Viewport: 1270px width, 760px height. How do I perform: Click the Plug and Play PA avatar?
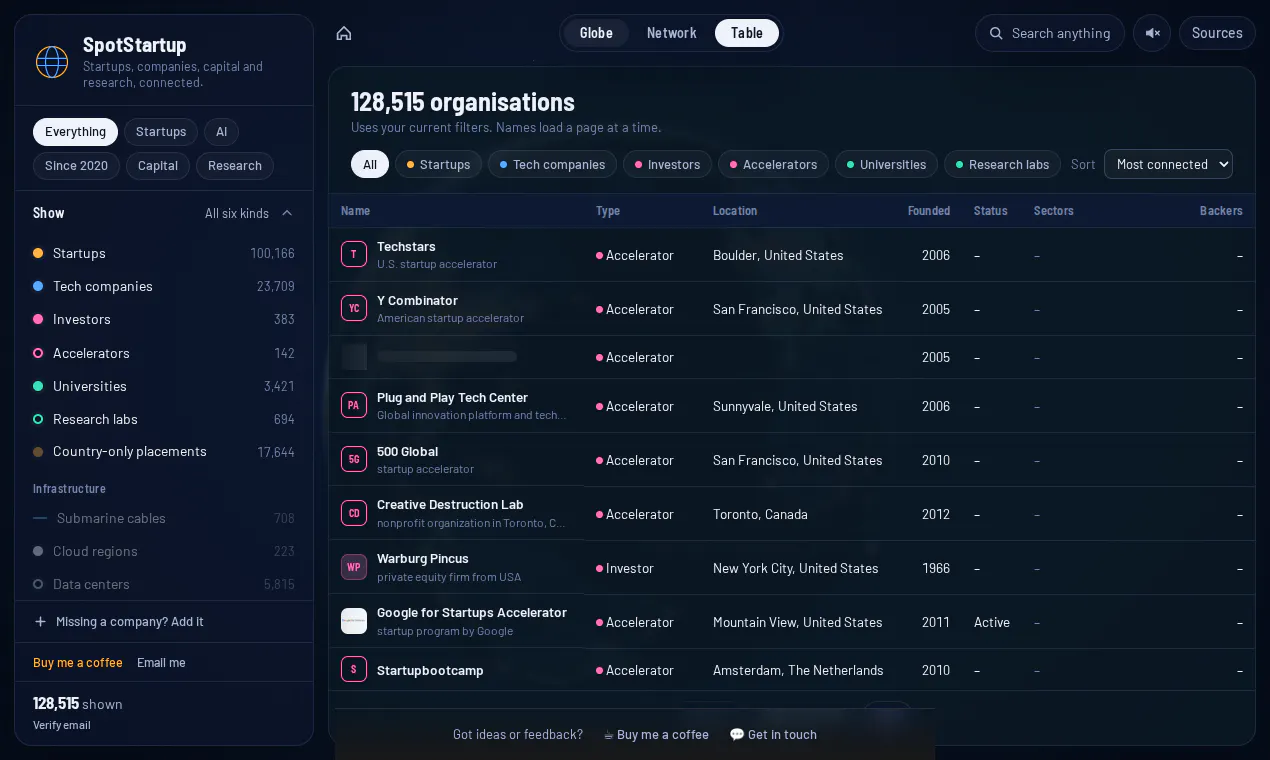coord(354,406)
